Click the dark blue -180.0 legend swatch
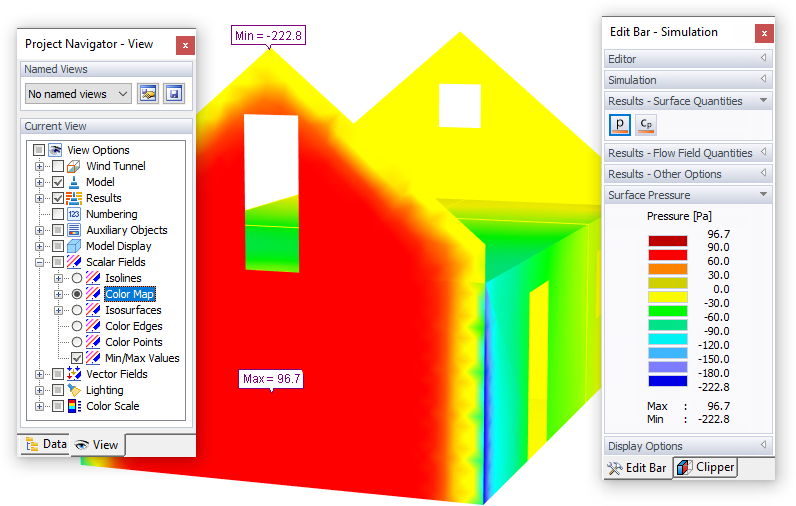This screenshot has width=796, height=506. click(668, 381)
